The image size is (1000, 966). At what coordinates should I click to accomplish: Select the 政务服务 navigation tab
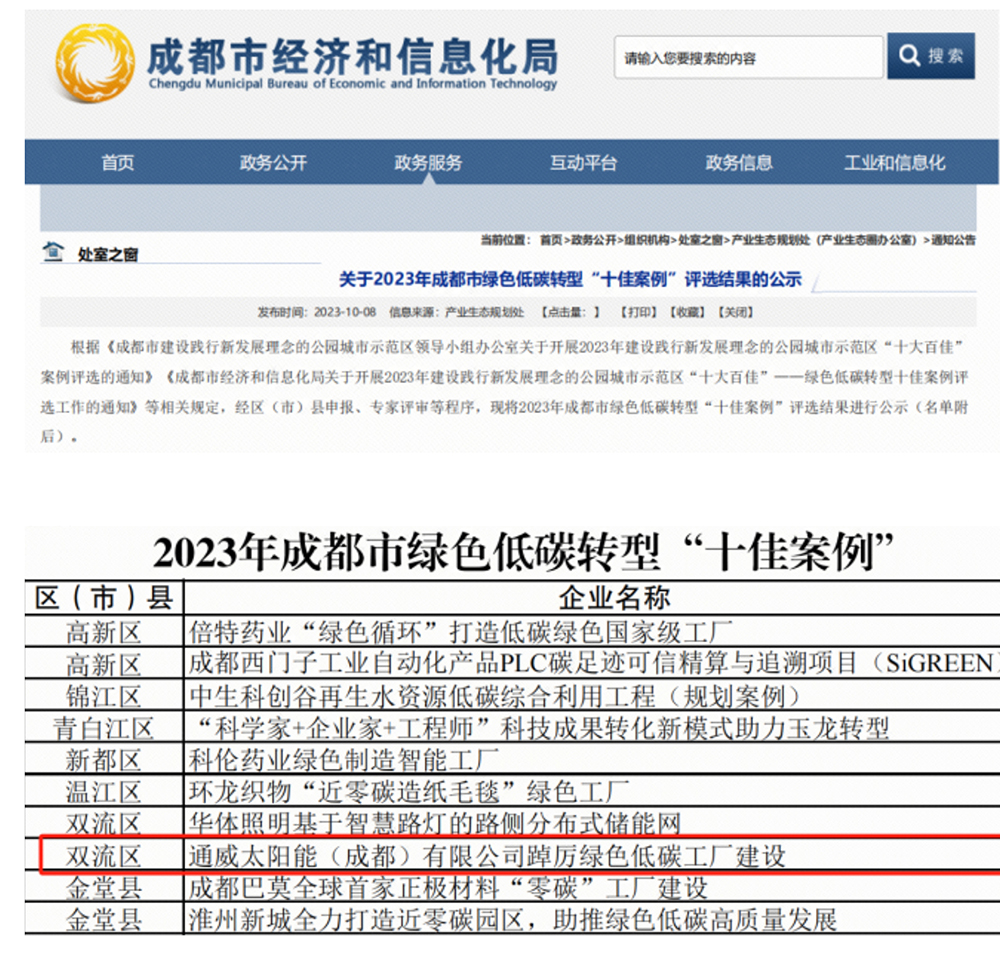point(428,163)
